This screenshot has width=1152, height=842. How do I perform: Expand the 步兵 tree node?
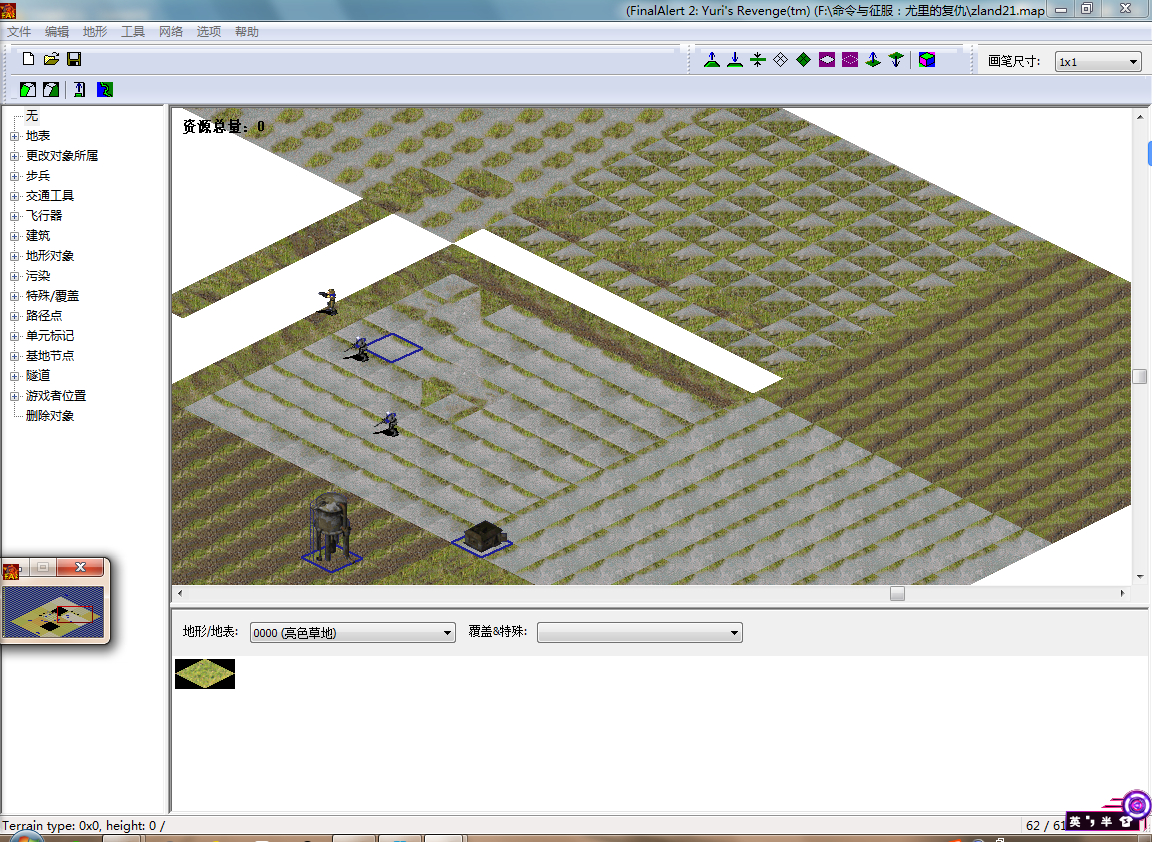[15, 176]
